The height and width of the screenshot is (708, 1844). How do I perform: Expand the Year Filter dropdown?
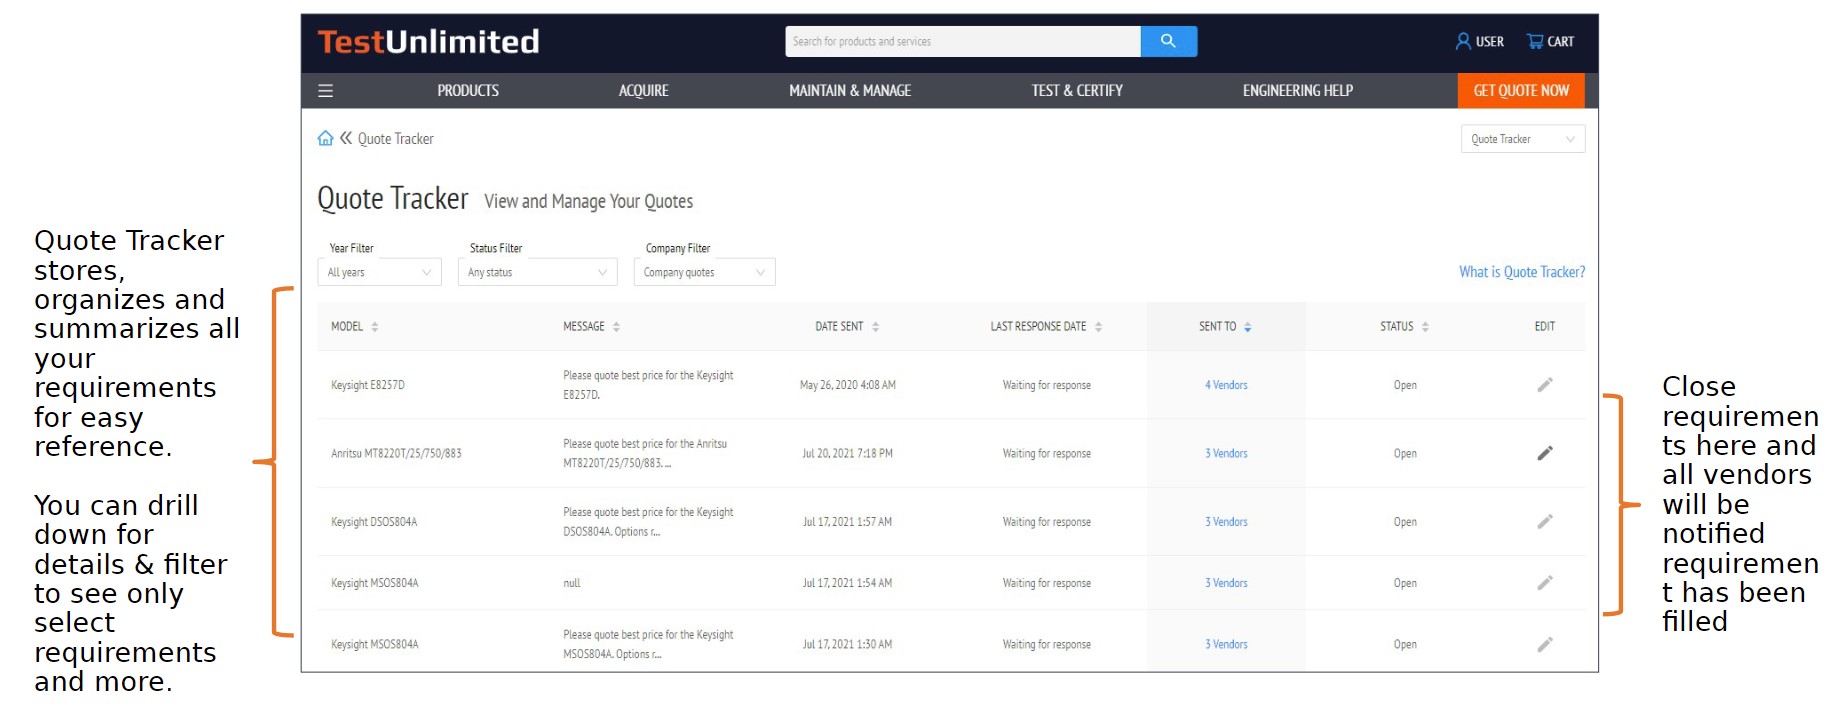(x=379, y=272)
